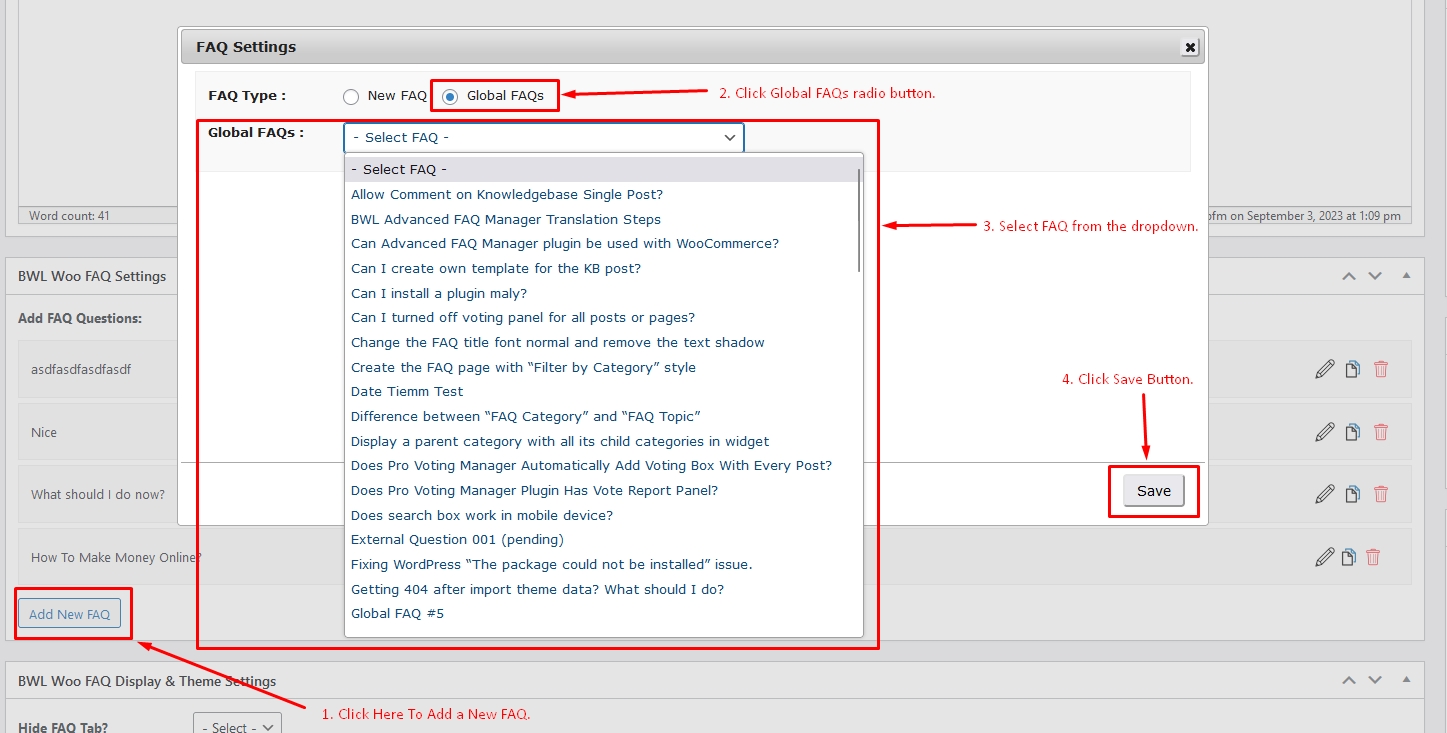Screen dimensions: 1447x733
Task: Click the Add New FAQ button
Action: (x=70, y=613)
